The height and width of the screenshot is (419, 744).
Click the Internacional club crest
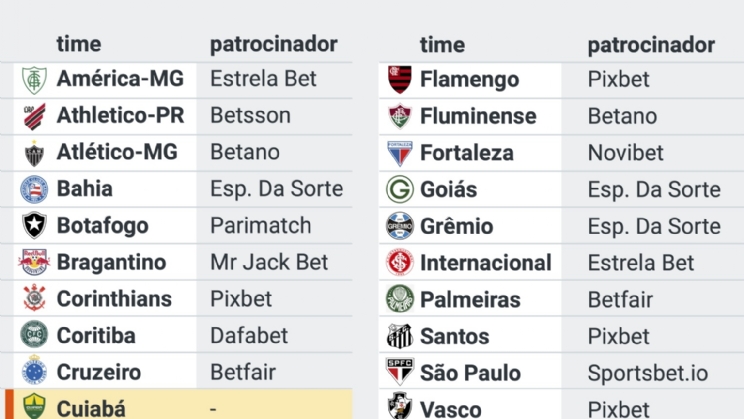click(400, 263)
